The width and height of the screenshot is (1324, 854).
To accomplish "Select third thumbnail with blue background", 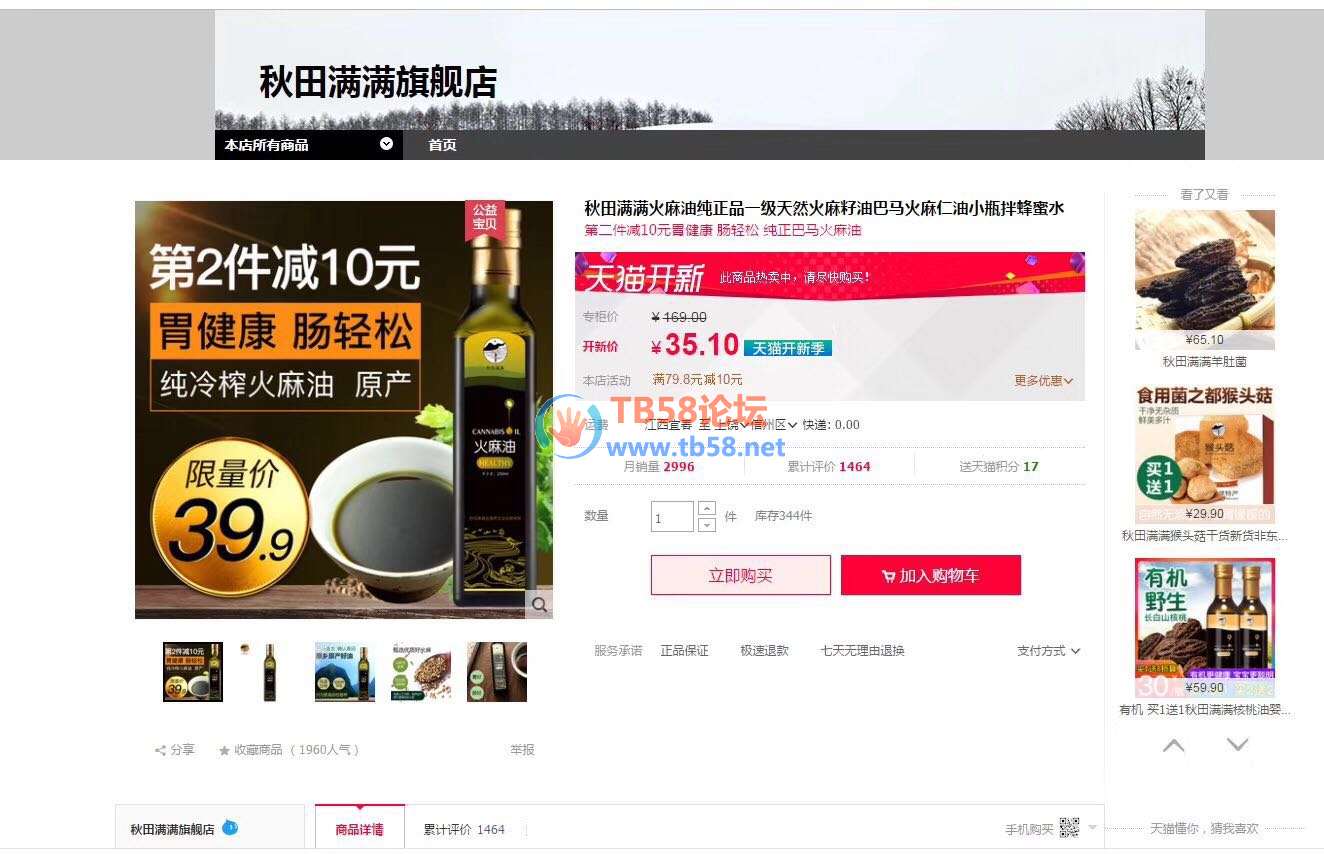I will (x=345, y=672).
